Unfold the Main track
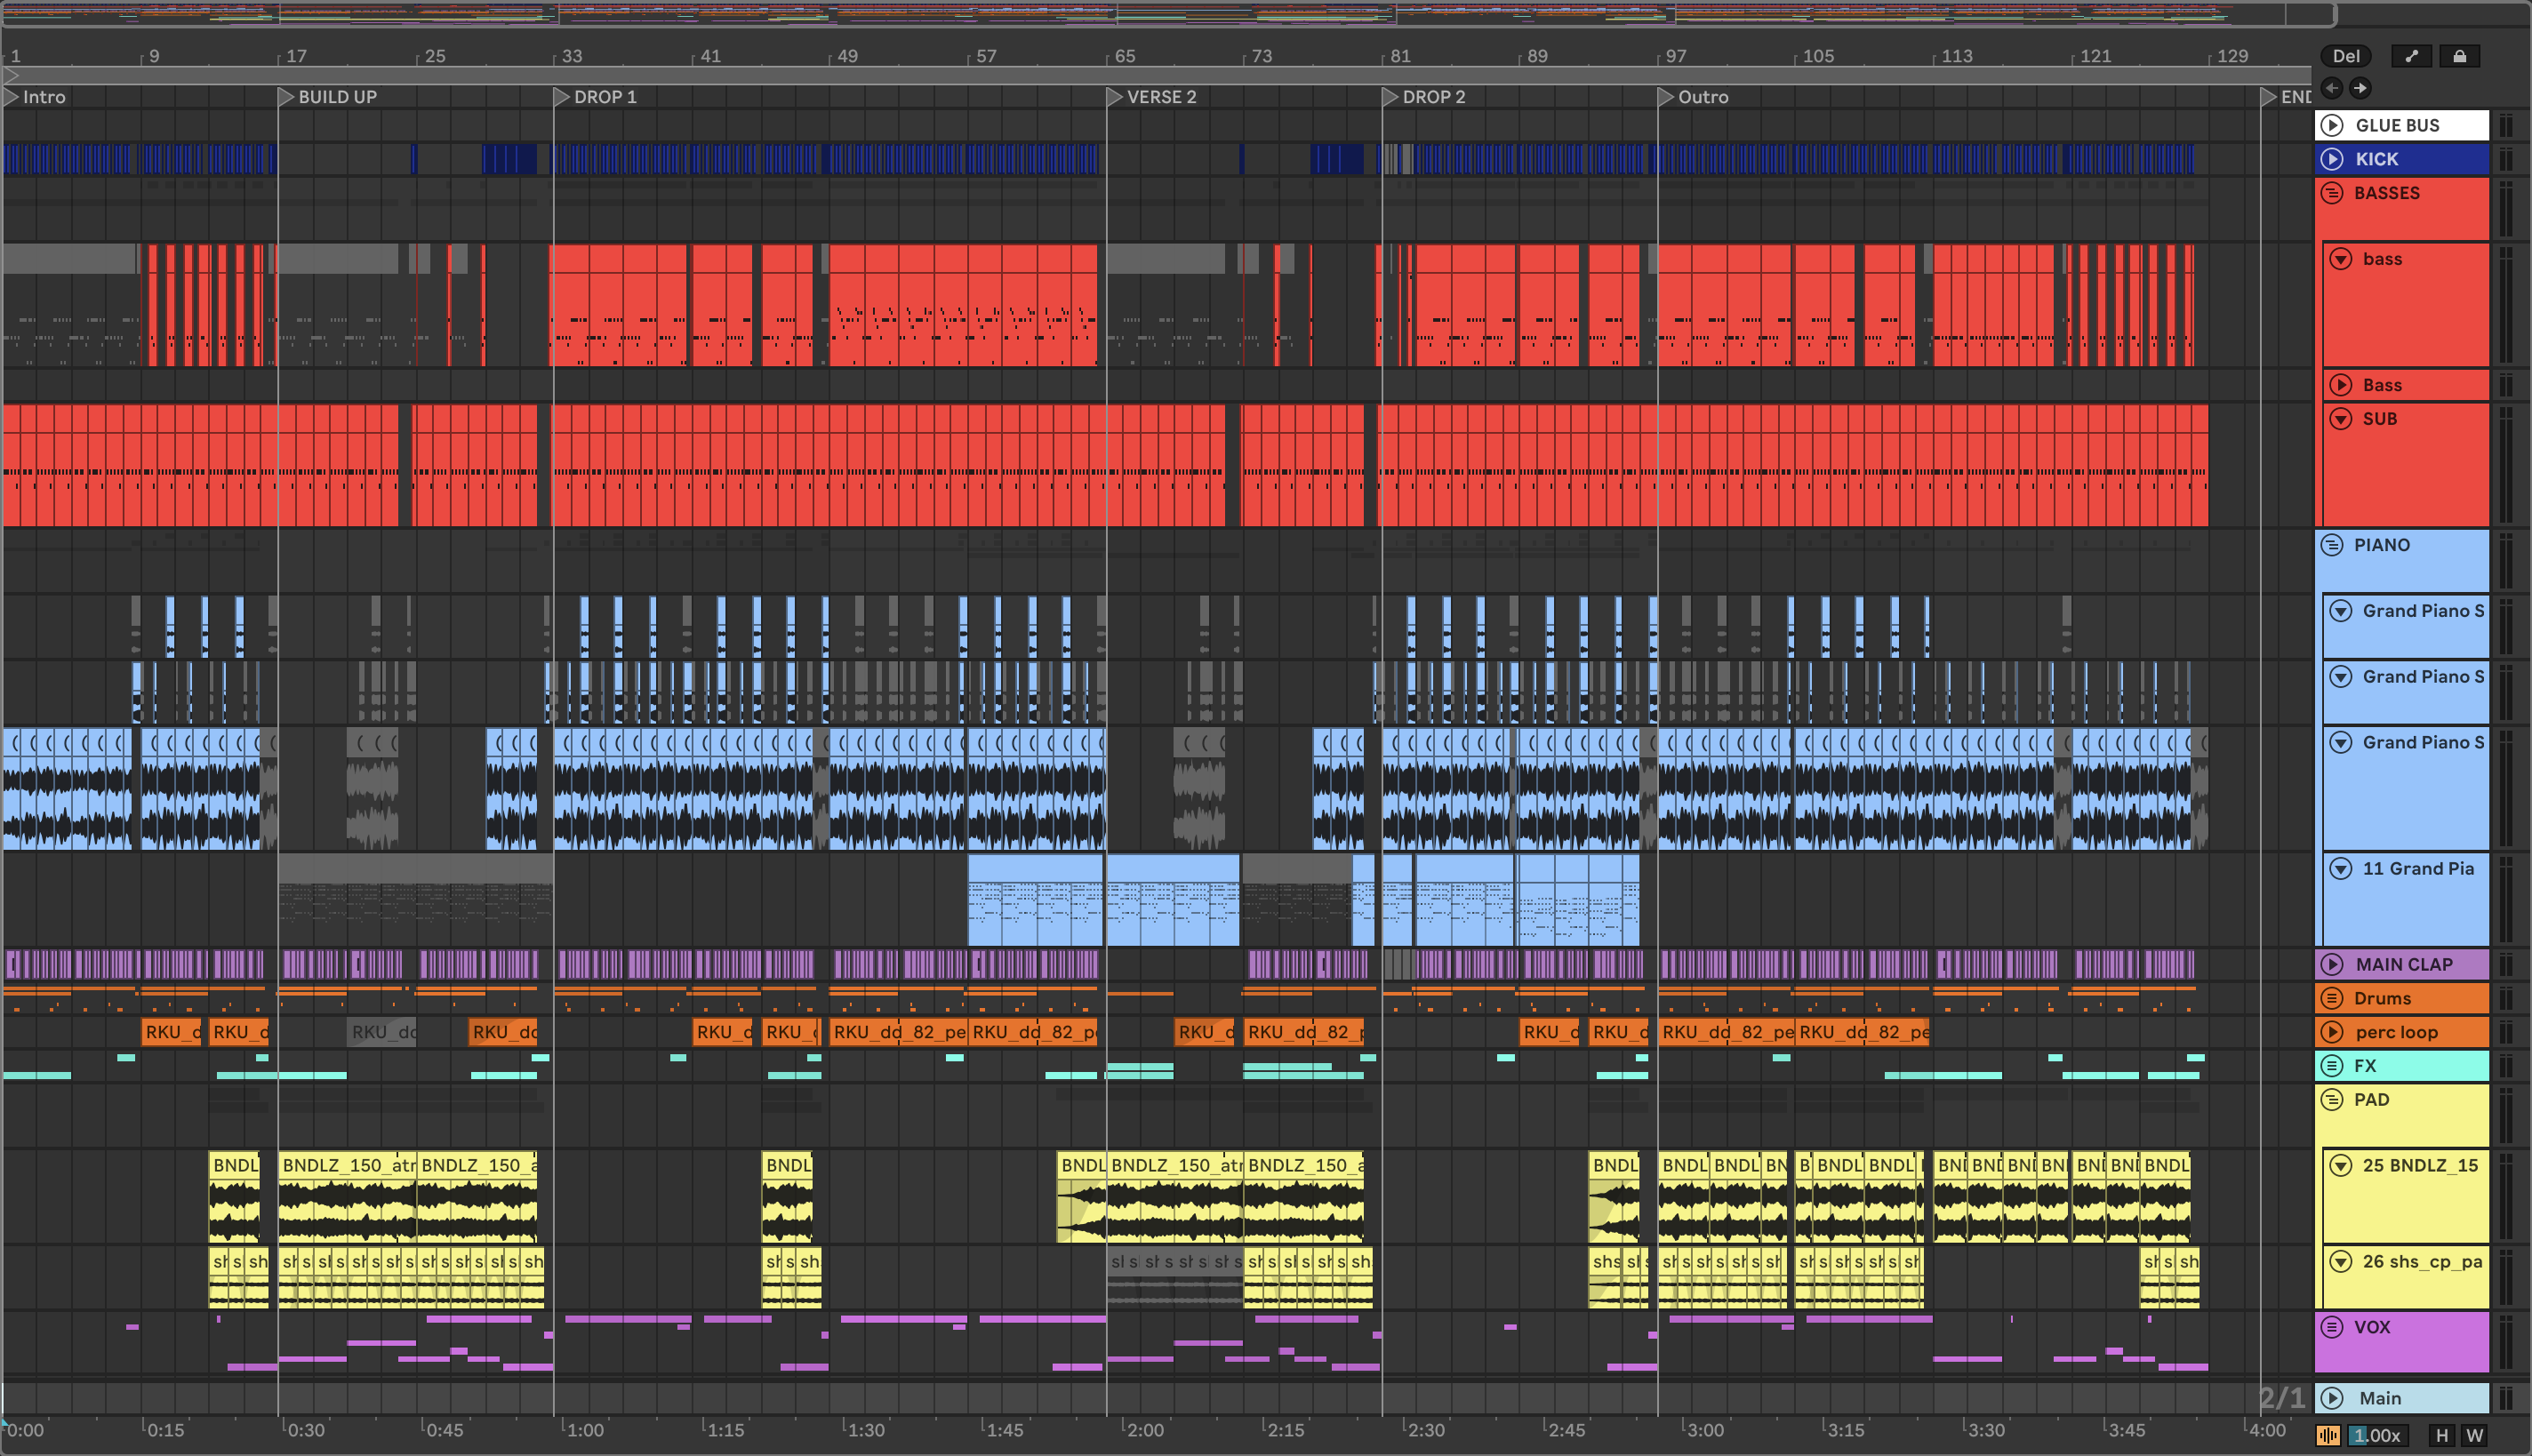2532x1456 pixels. pyautogui.click(x=2332, y=1398)
